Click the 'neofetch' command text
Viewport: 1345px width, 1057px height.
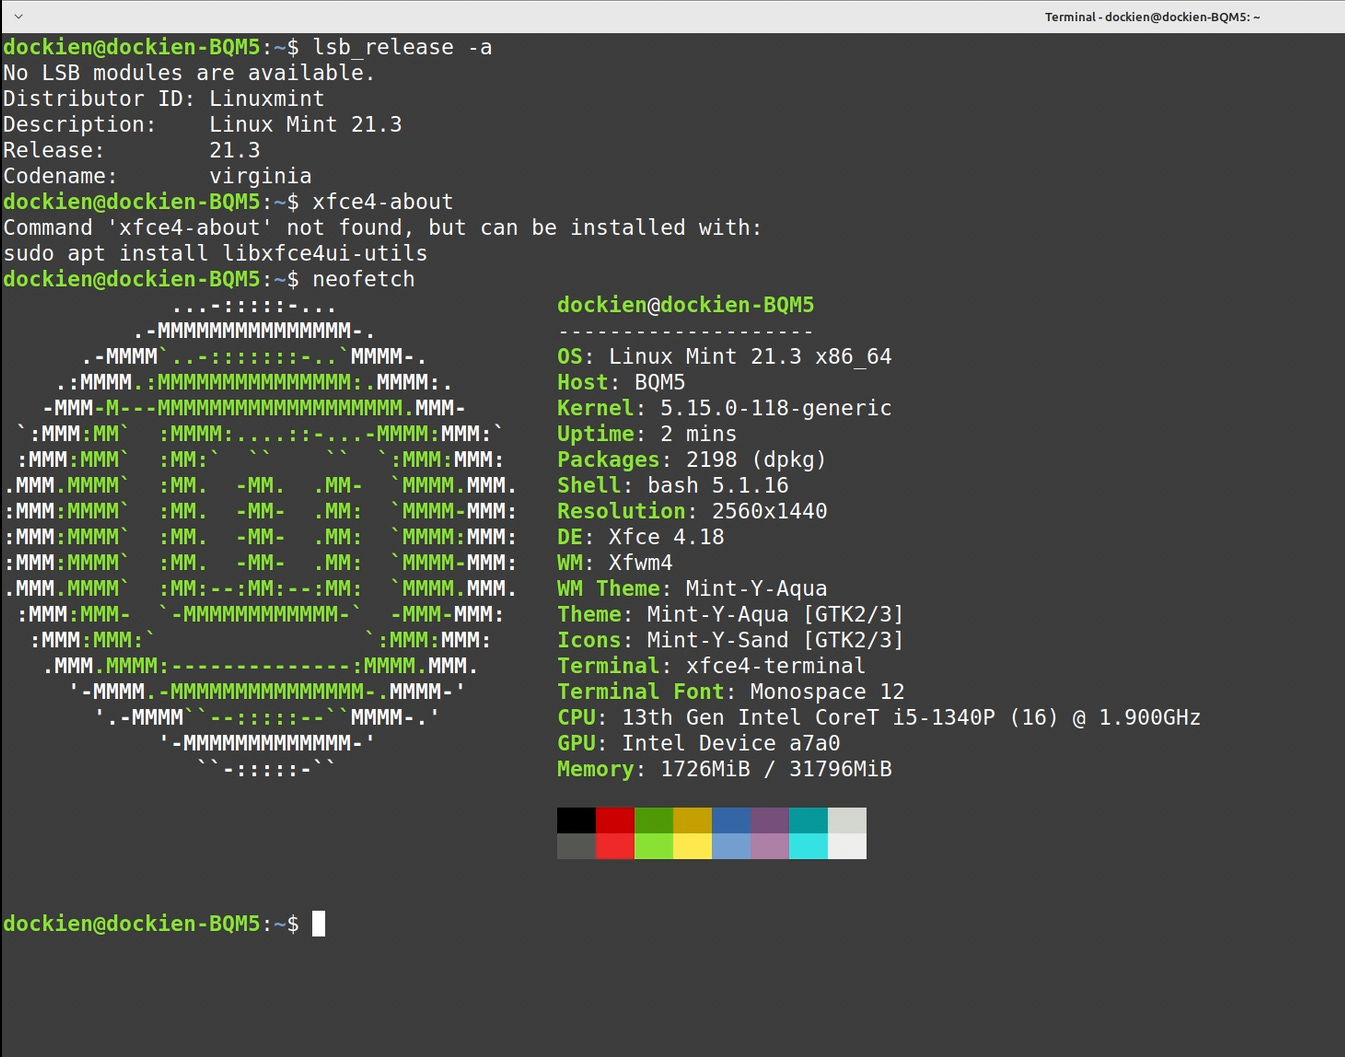point(363,279)
